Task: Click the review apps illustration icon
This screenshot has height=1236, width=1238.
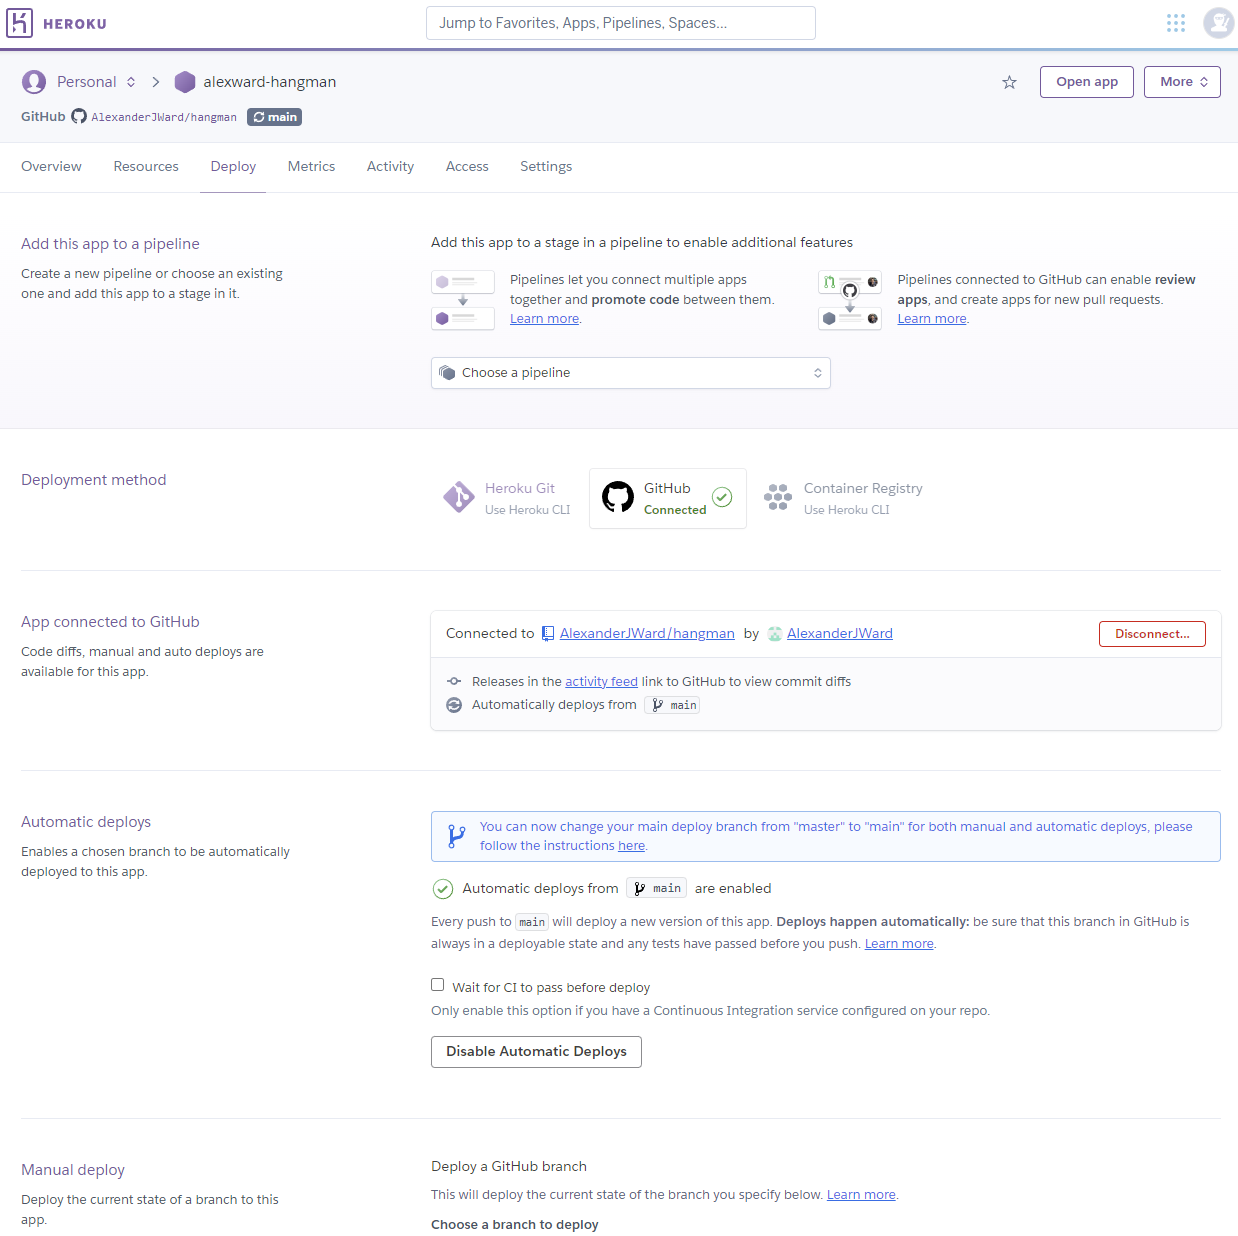Action: point(850,300)
